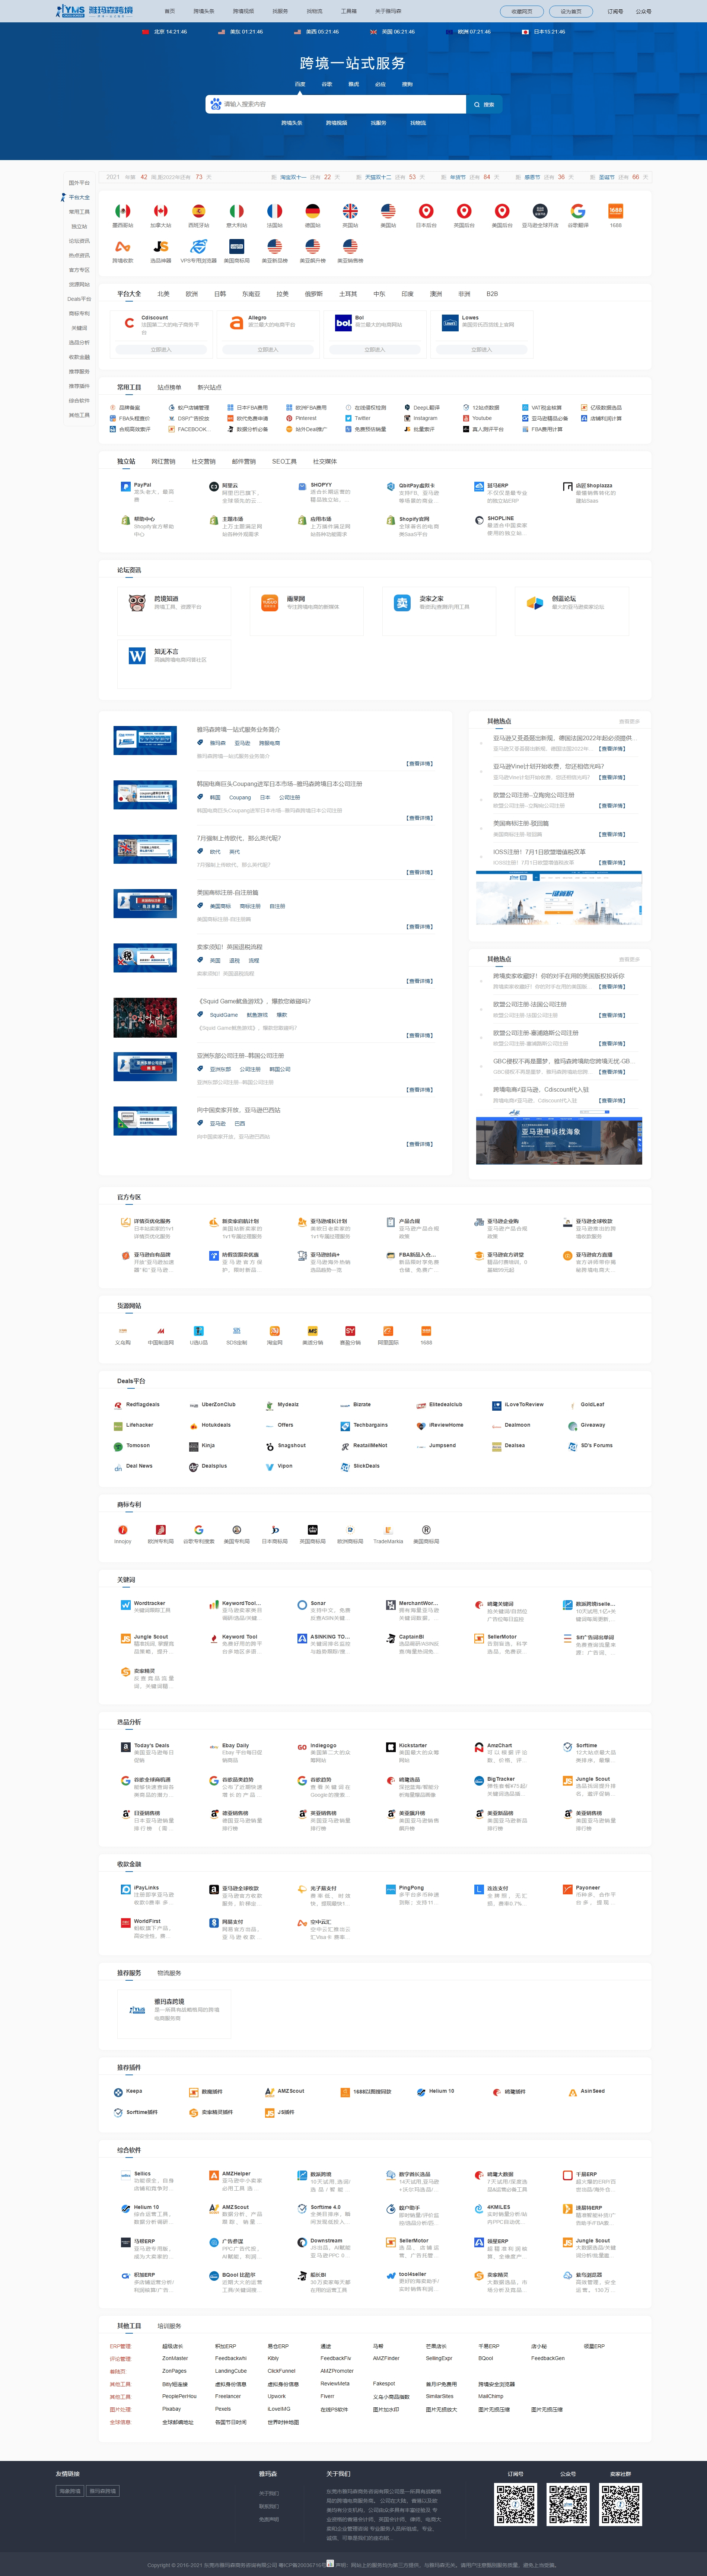Viewport: 707px width, 2576px height.
Task: Go to 选品分析 in left sidebar
Action: (x=79, y=342)
